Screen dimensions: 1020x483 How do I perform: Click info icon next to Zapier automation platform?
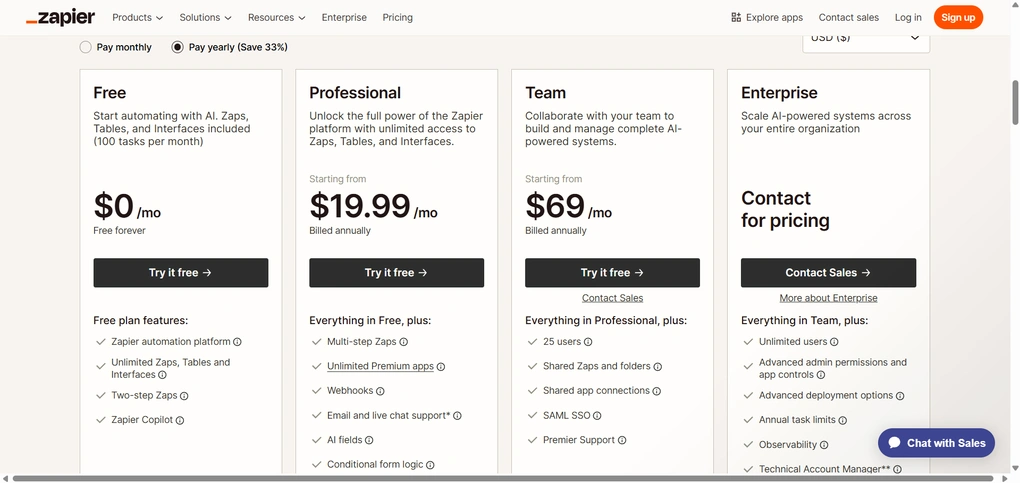(237, 342)
